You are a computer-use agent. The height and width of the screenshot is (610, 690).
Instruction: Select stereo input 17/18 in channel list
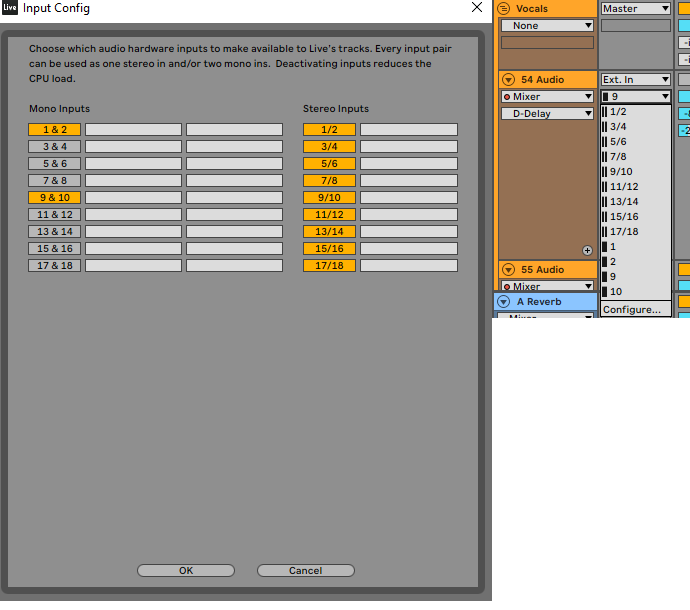[636, 232]
